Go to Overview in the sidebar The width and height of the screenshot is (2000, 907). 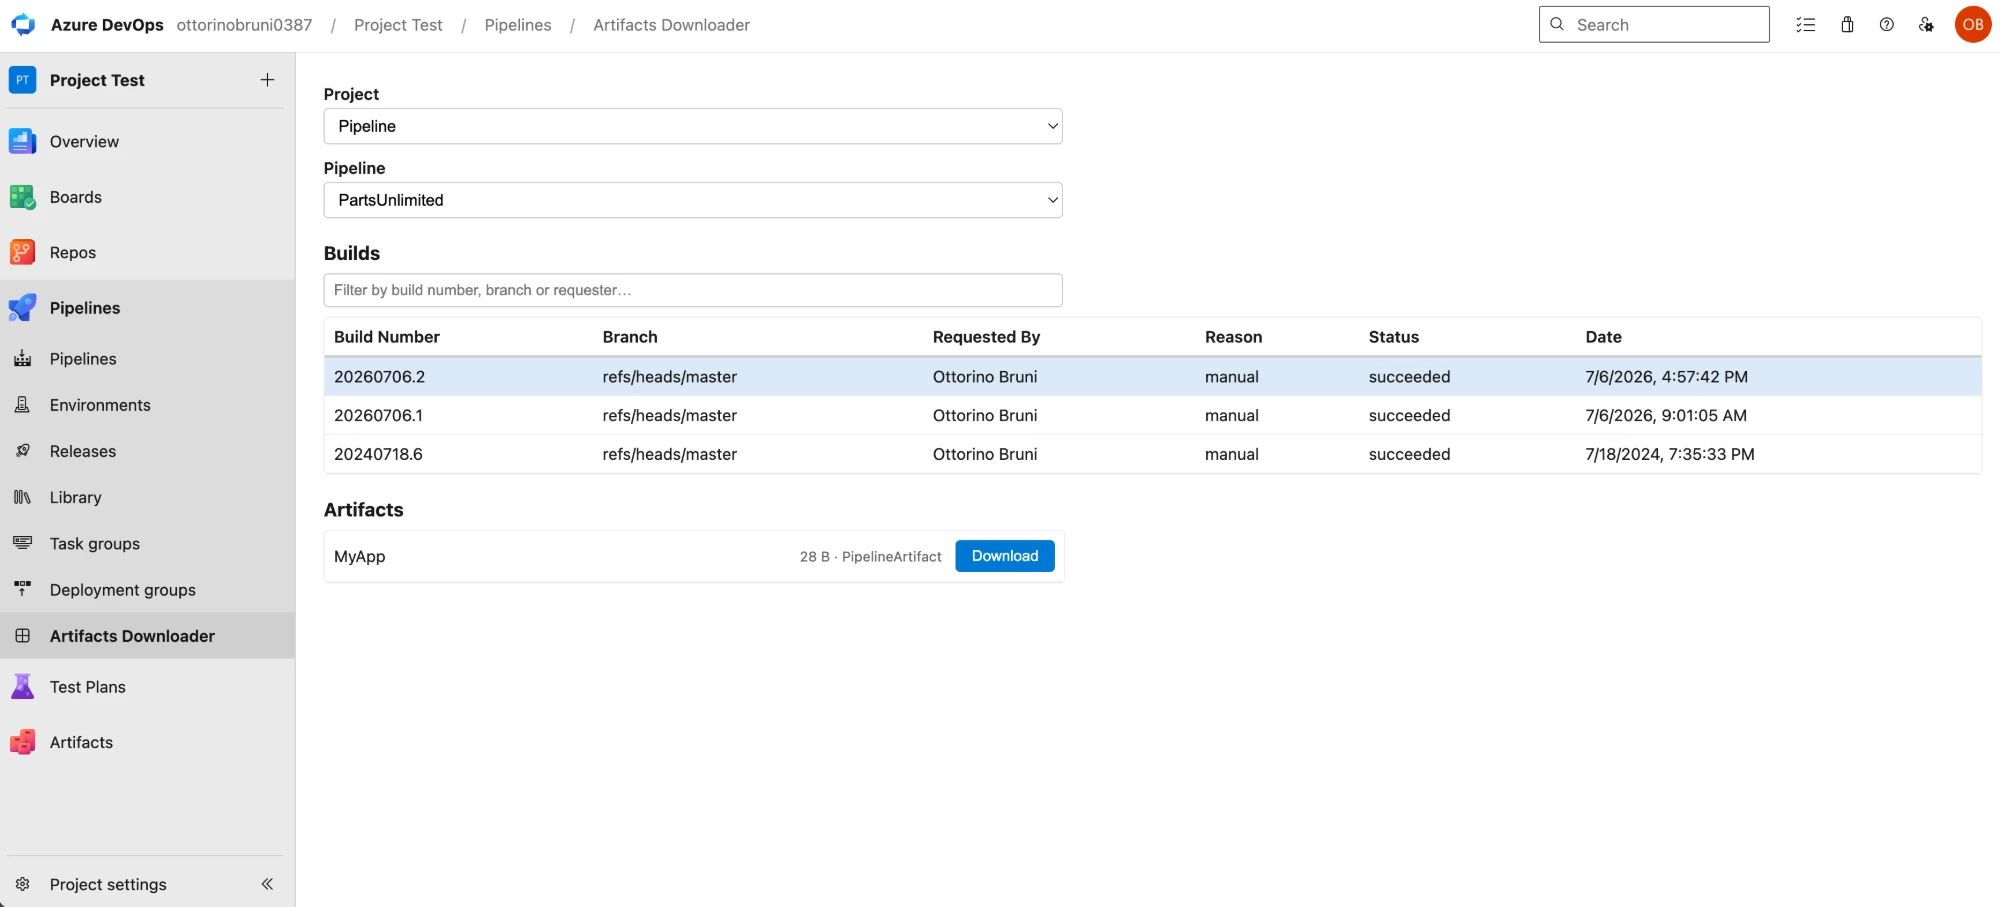click(x=84, y=141)
